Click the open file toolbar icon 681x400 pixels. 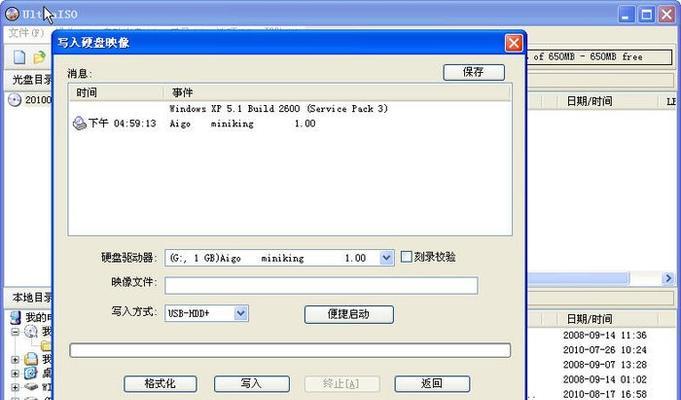[x=39, y=57]
